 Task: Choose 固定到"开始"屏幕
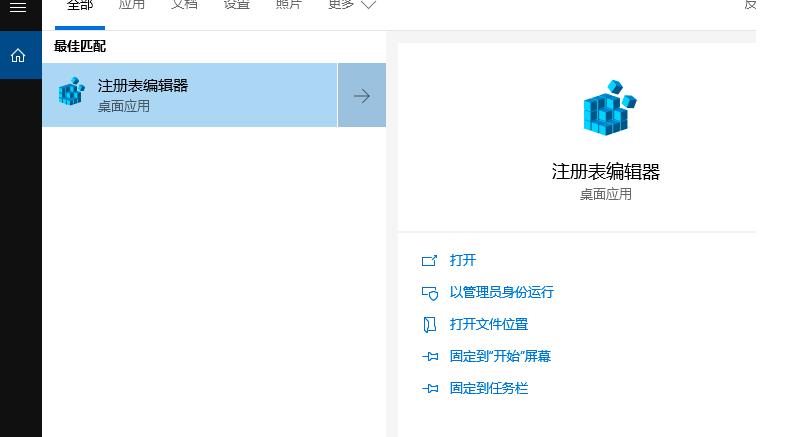[500, 356]
